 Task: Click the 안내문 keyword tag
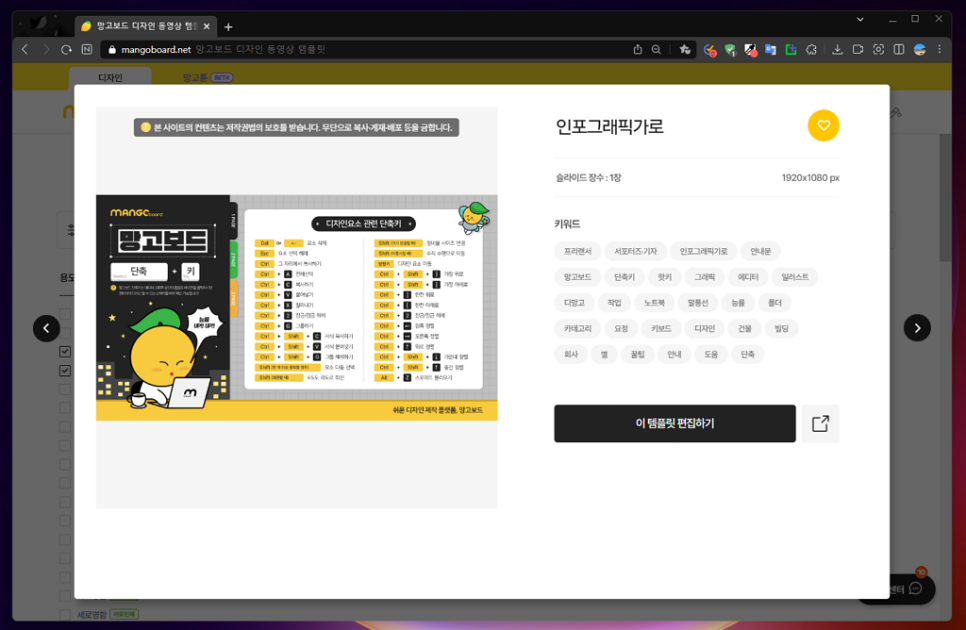(x=760, y=251)
